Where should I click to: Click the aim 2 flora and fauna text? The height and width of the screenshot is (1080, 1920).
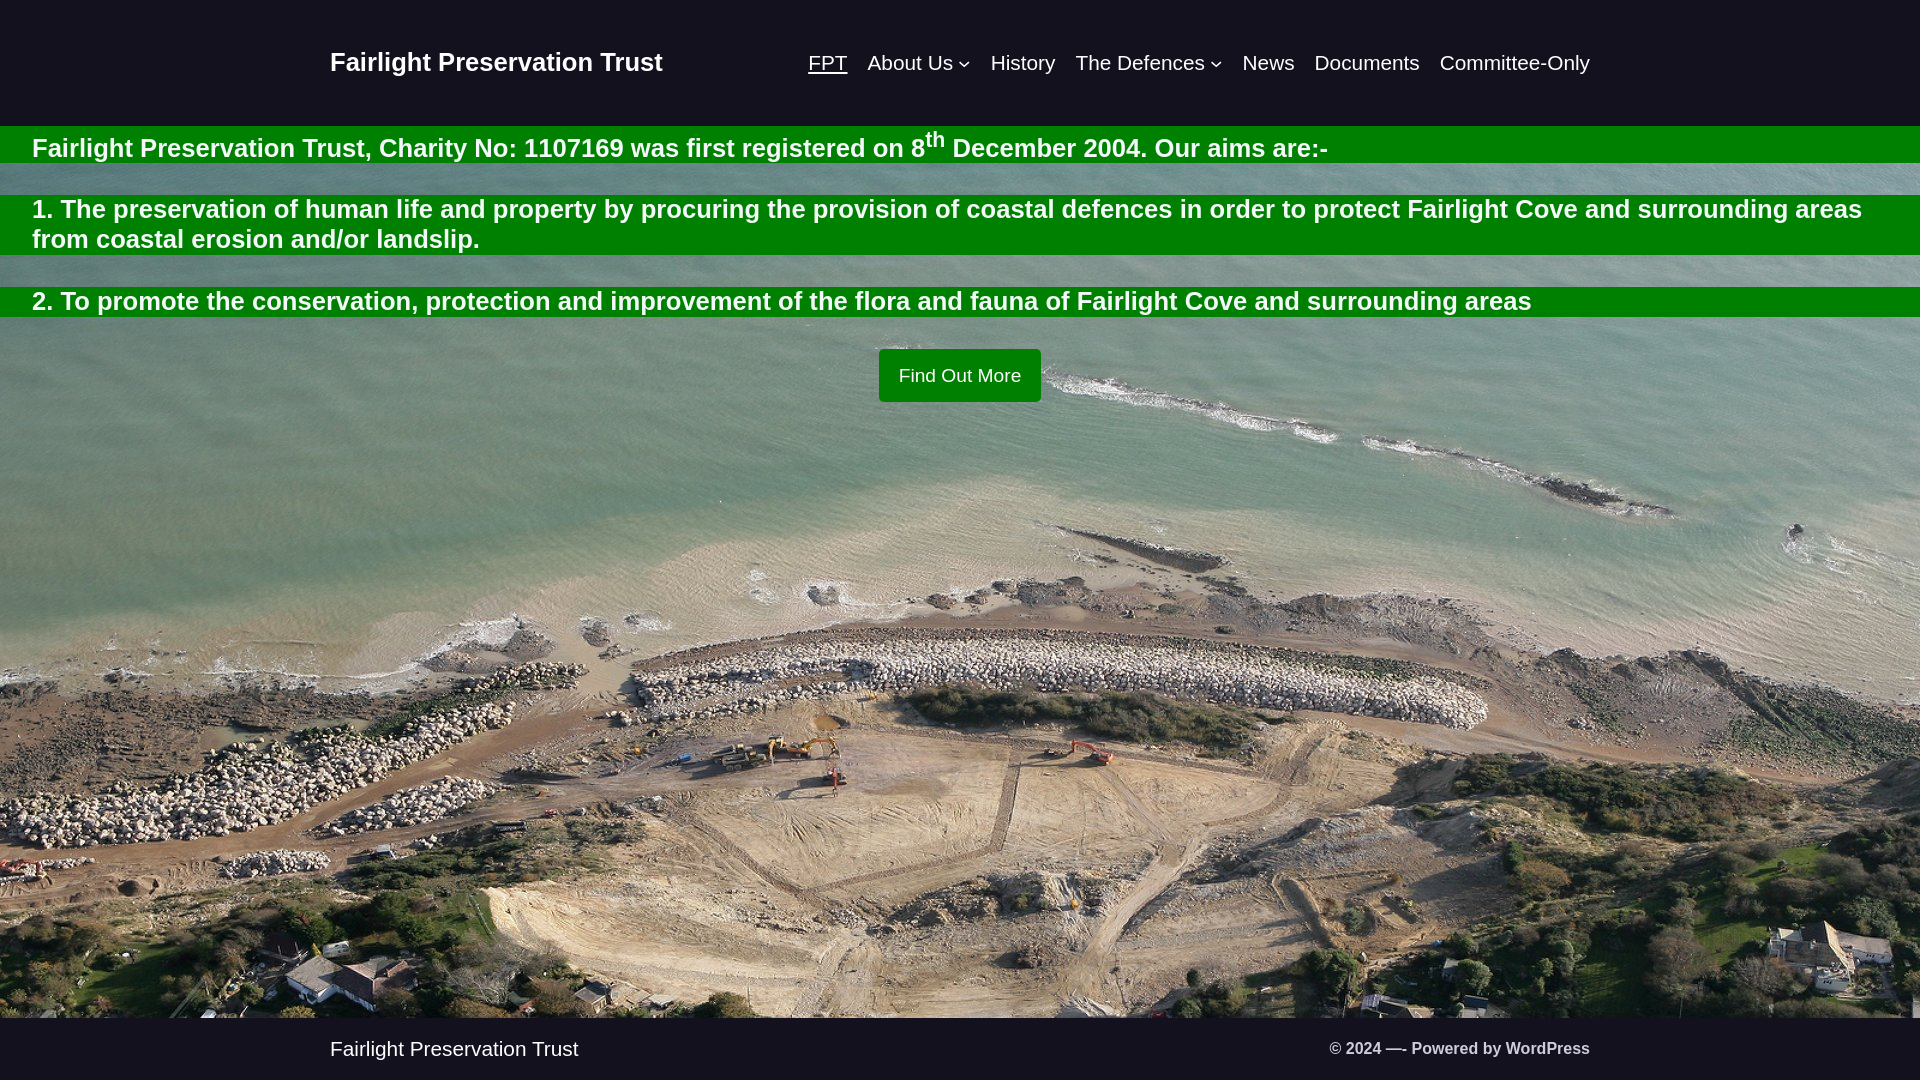pyautogui.click(x=782, y=301)
